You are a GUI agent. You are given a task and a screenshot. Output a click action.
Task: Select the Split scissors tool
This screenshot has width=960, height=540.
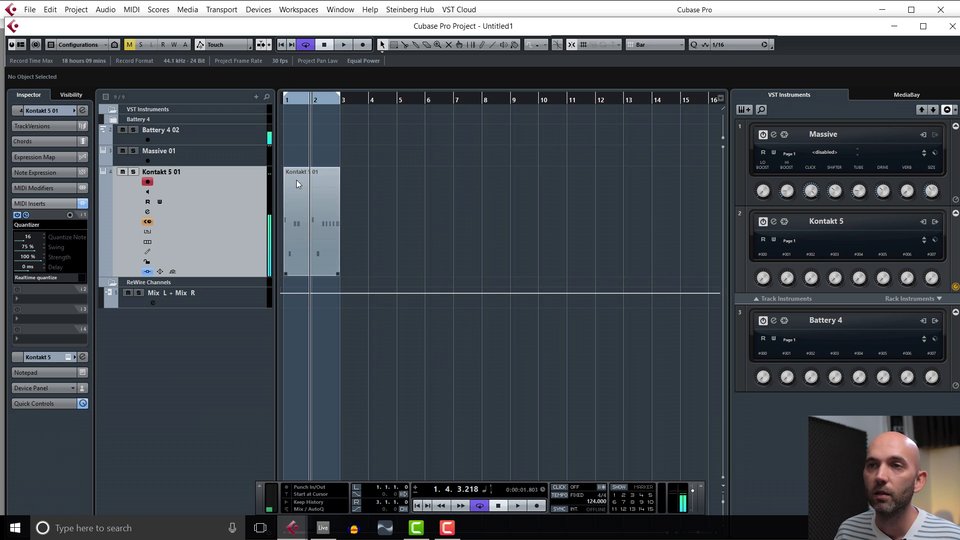click(405, 45)
